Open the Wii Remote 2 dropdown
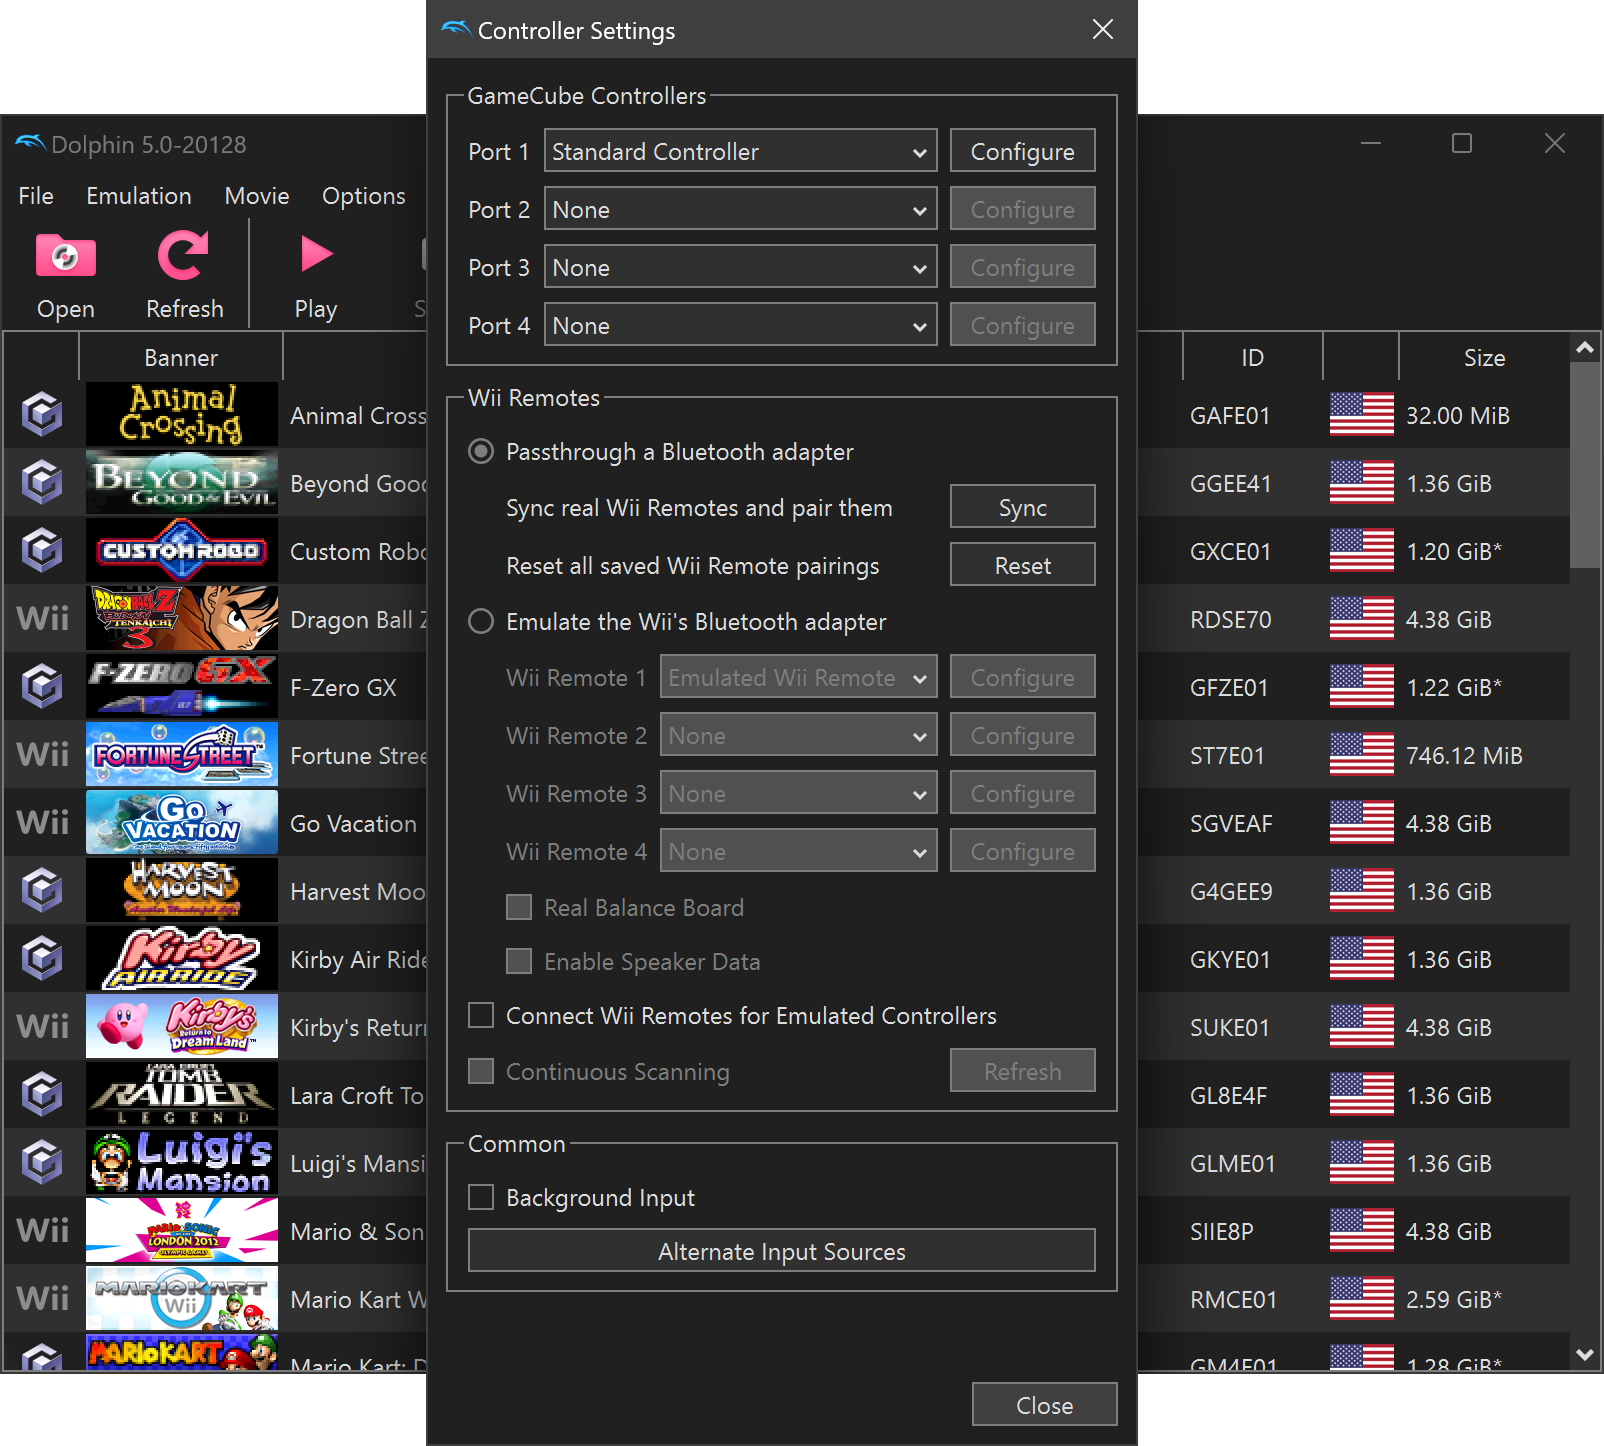The height and width of the screenshot is (1446, 1604). pyautogui.click(x=798, y=735)
